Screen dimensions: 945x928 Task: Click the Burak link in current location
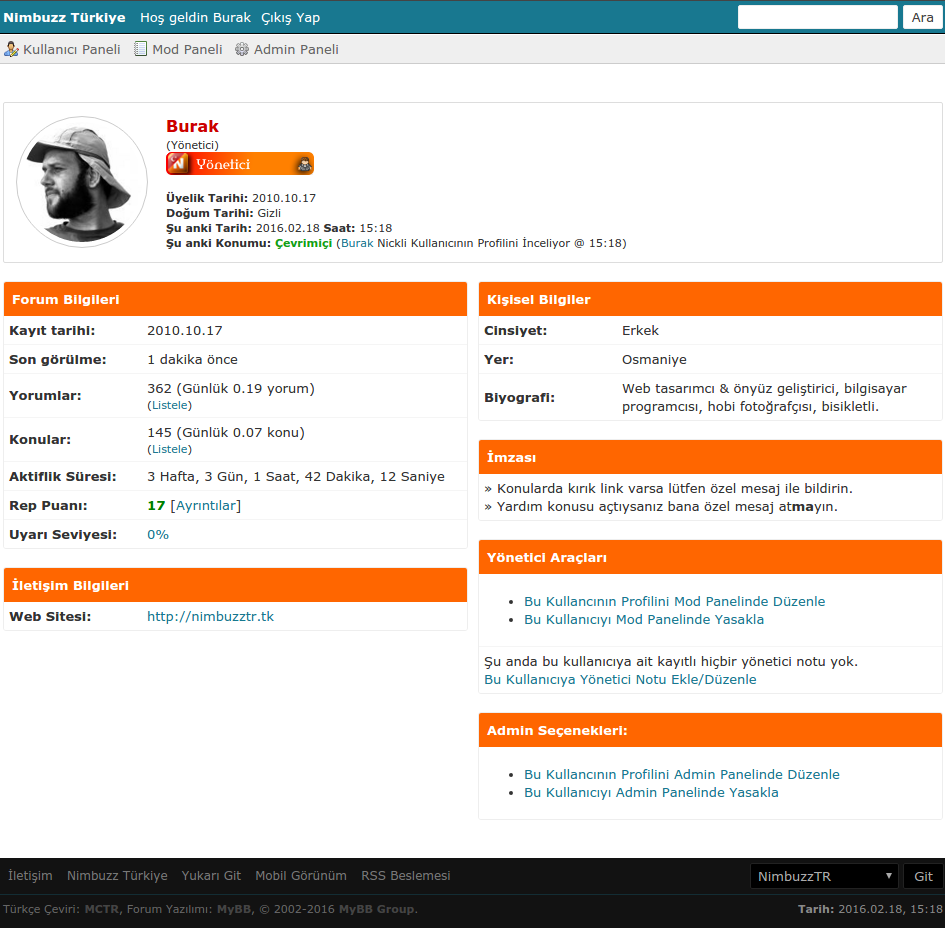357,243
